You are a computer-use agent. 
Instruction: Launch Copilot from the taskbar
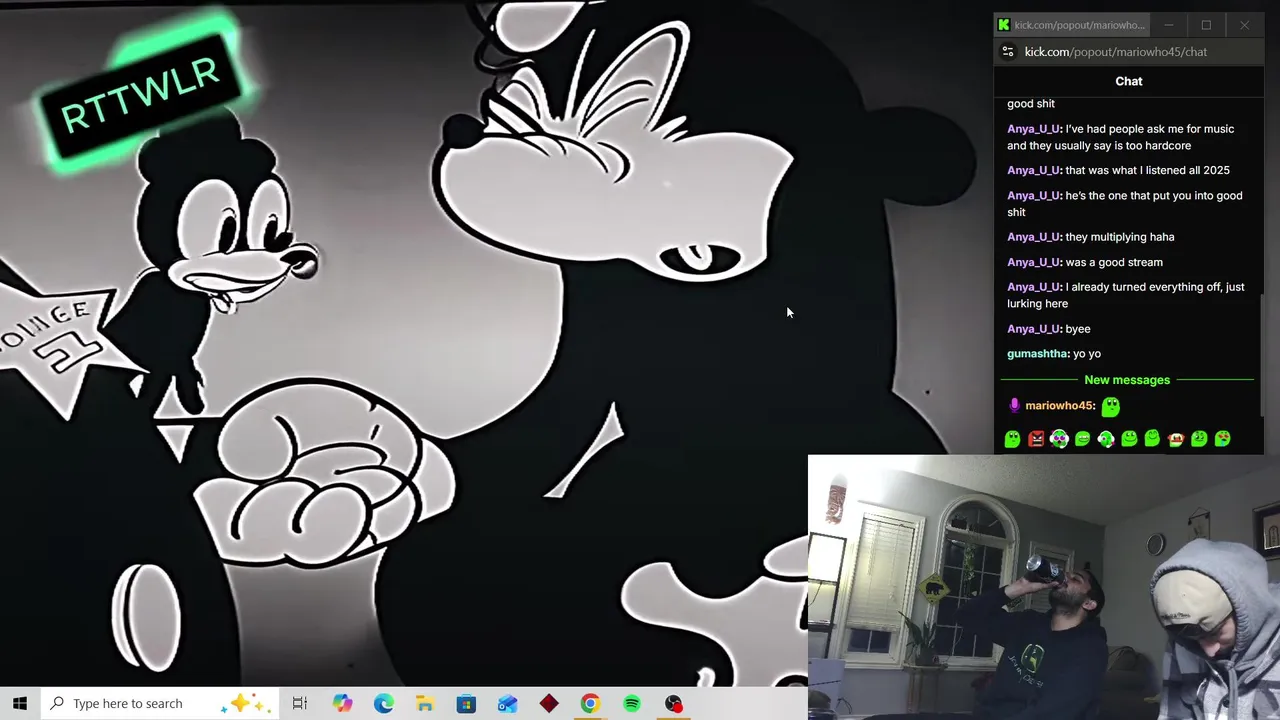pyautogui.click(x=343, y=703)
